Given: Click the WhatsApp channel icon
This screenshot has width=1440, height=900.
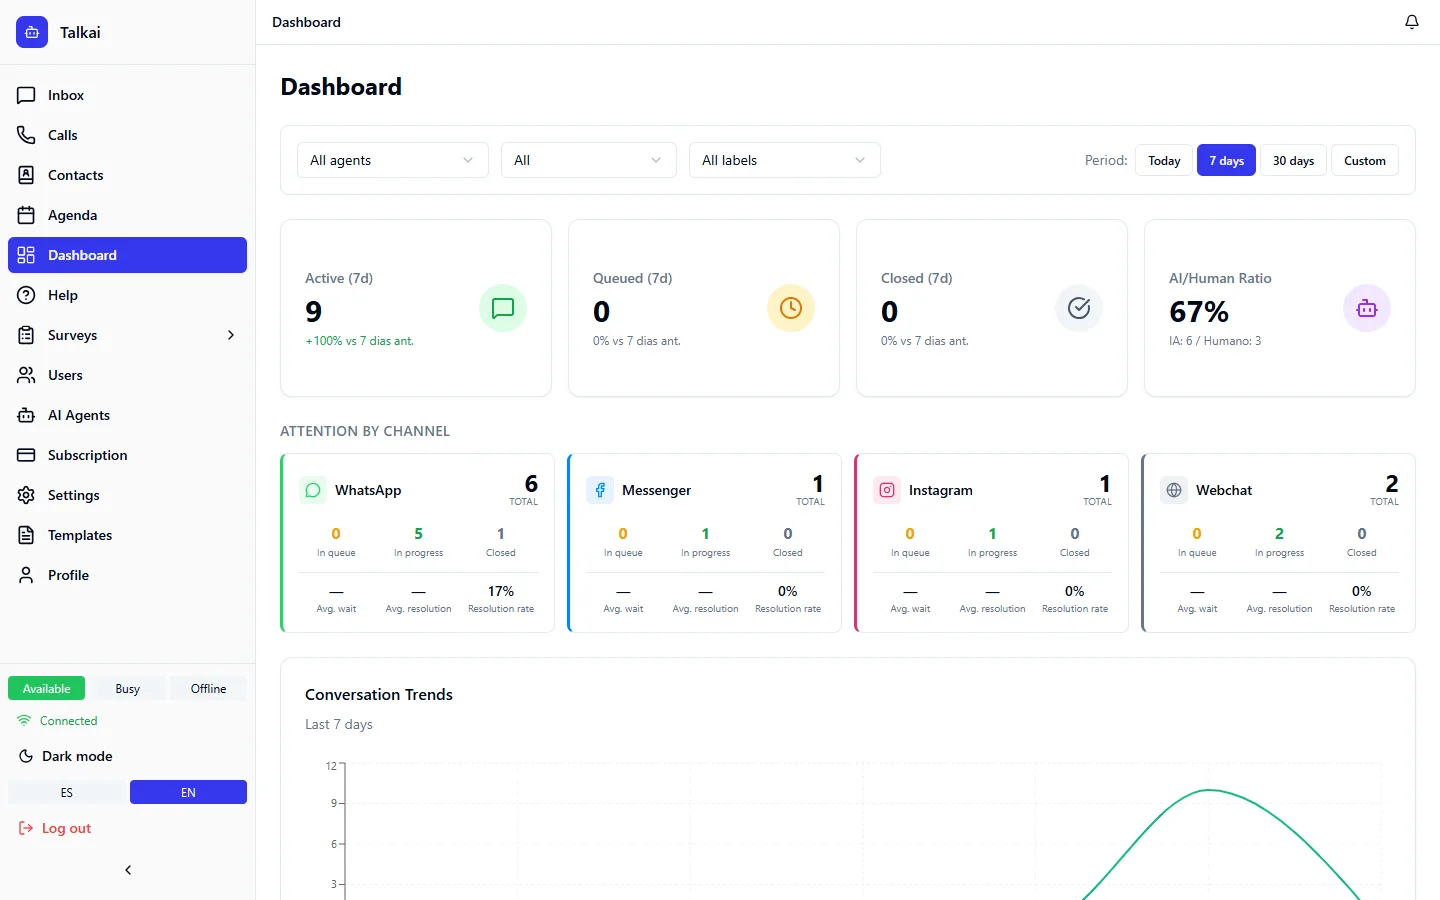Looking at the screenshot, I should tap(313, 490).
